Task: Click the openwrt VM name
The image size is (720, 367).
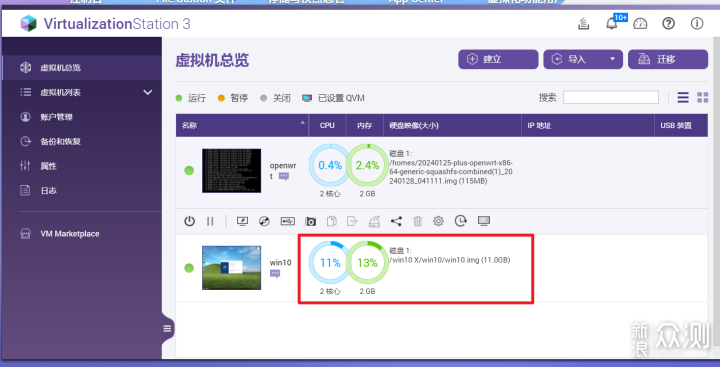Action: pos(283,170)
